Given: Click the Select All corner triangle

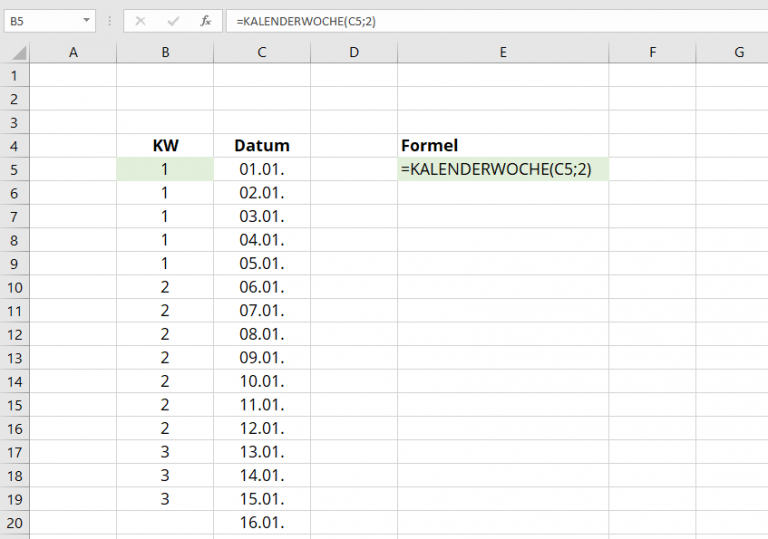Looking at the screenshot, I should (15, 52).
